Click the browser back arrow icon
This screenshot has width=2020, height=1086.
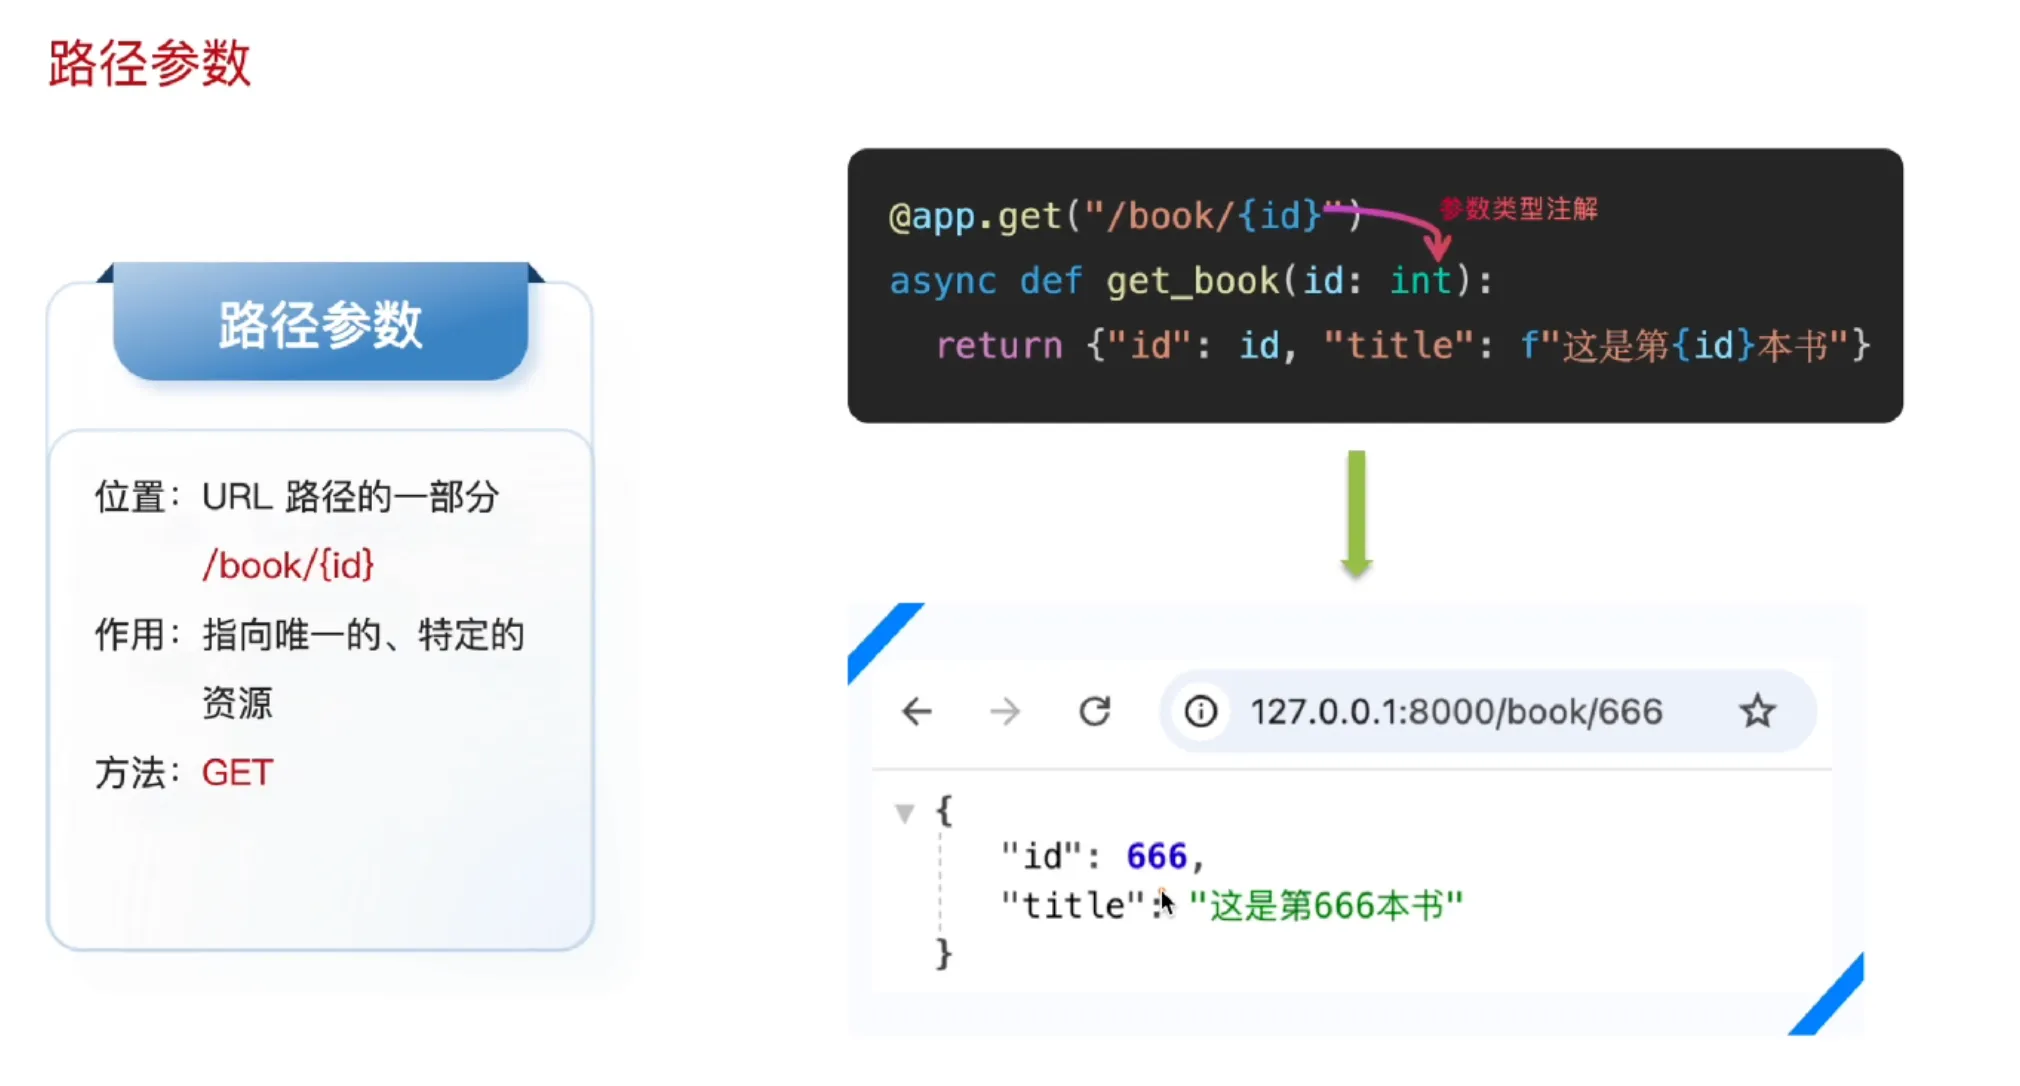916,712
